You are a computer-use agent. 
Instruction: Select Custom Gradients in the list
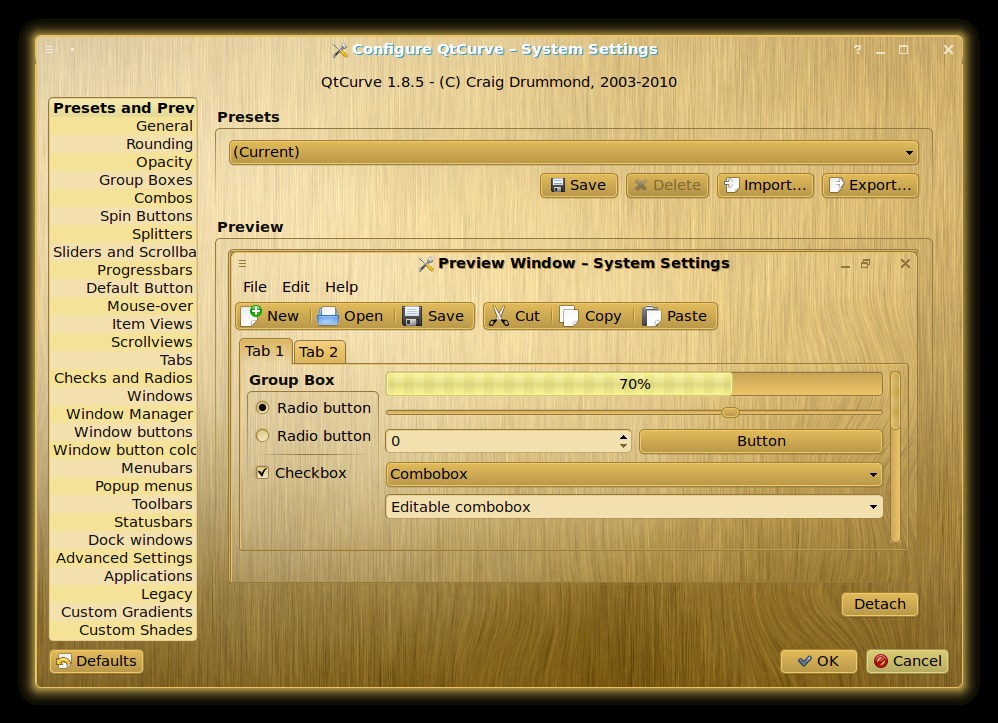pyautogui.click(x=122, y=612)
